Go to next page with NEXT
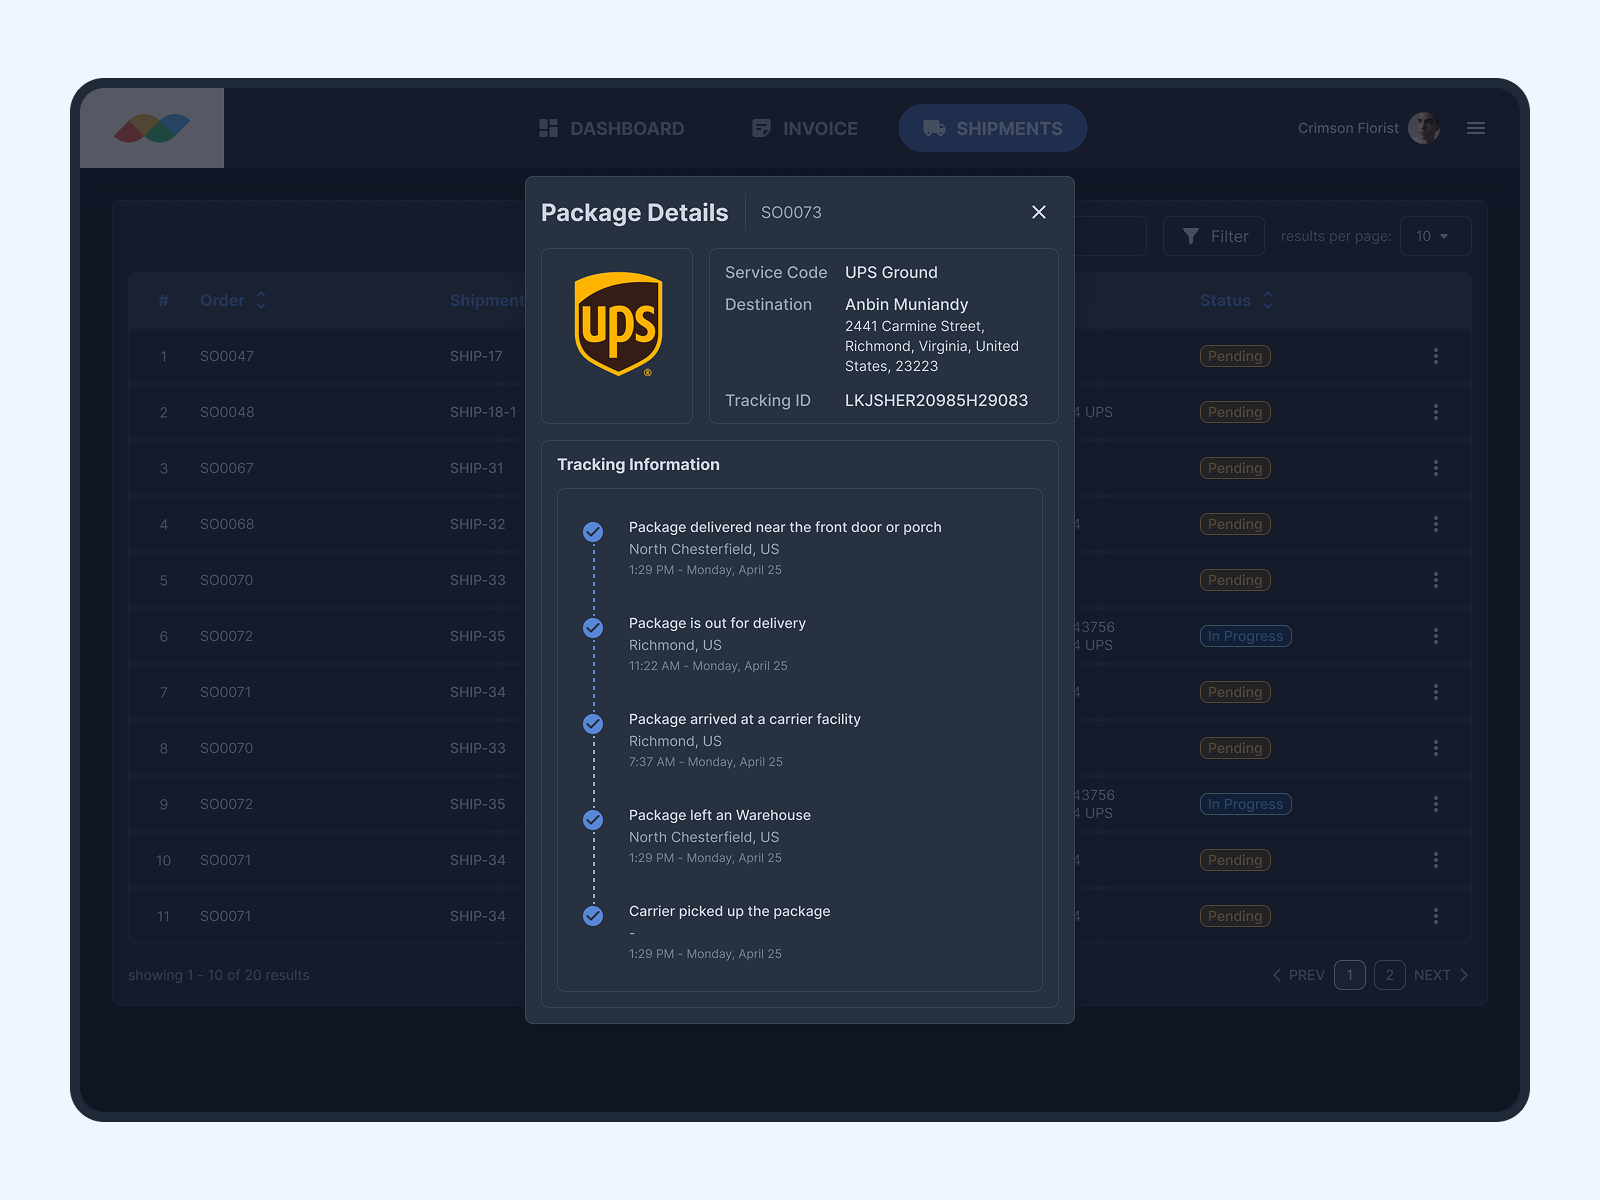 pos(1442,975)
